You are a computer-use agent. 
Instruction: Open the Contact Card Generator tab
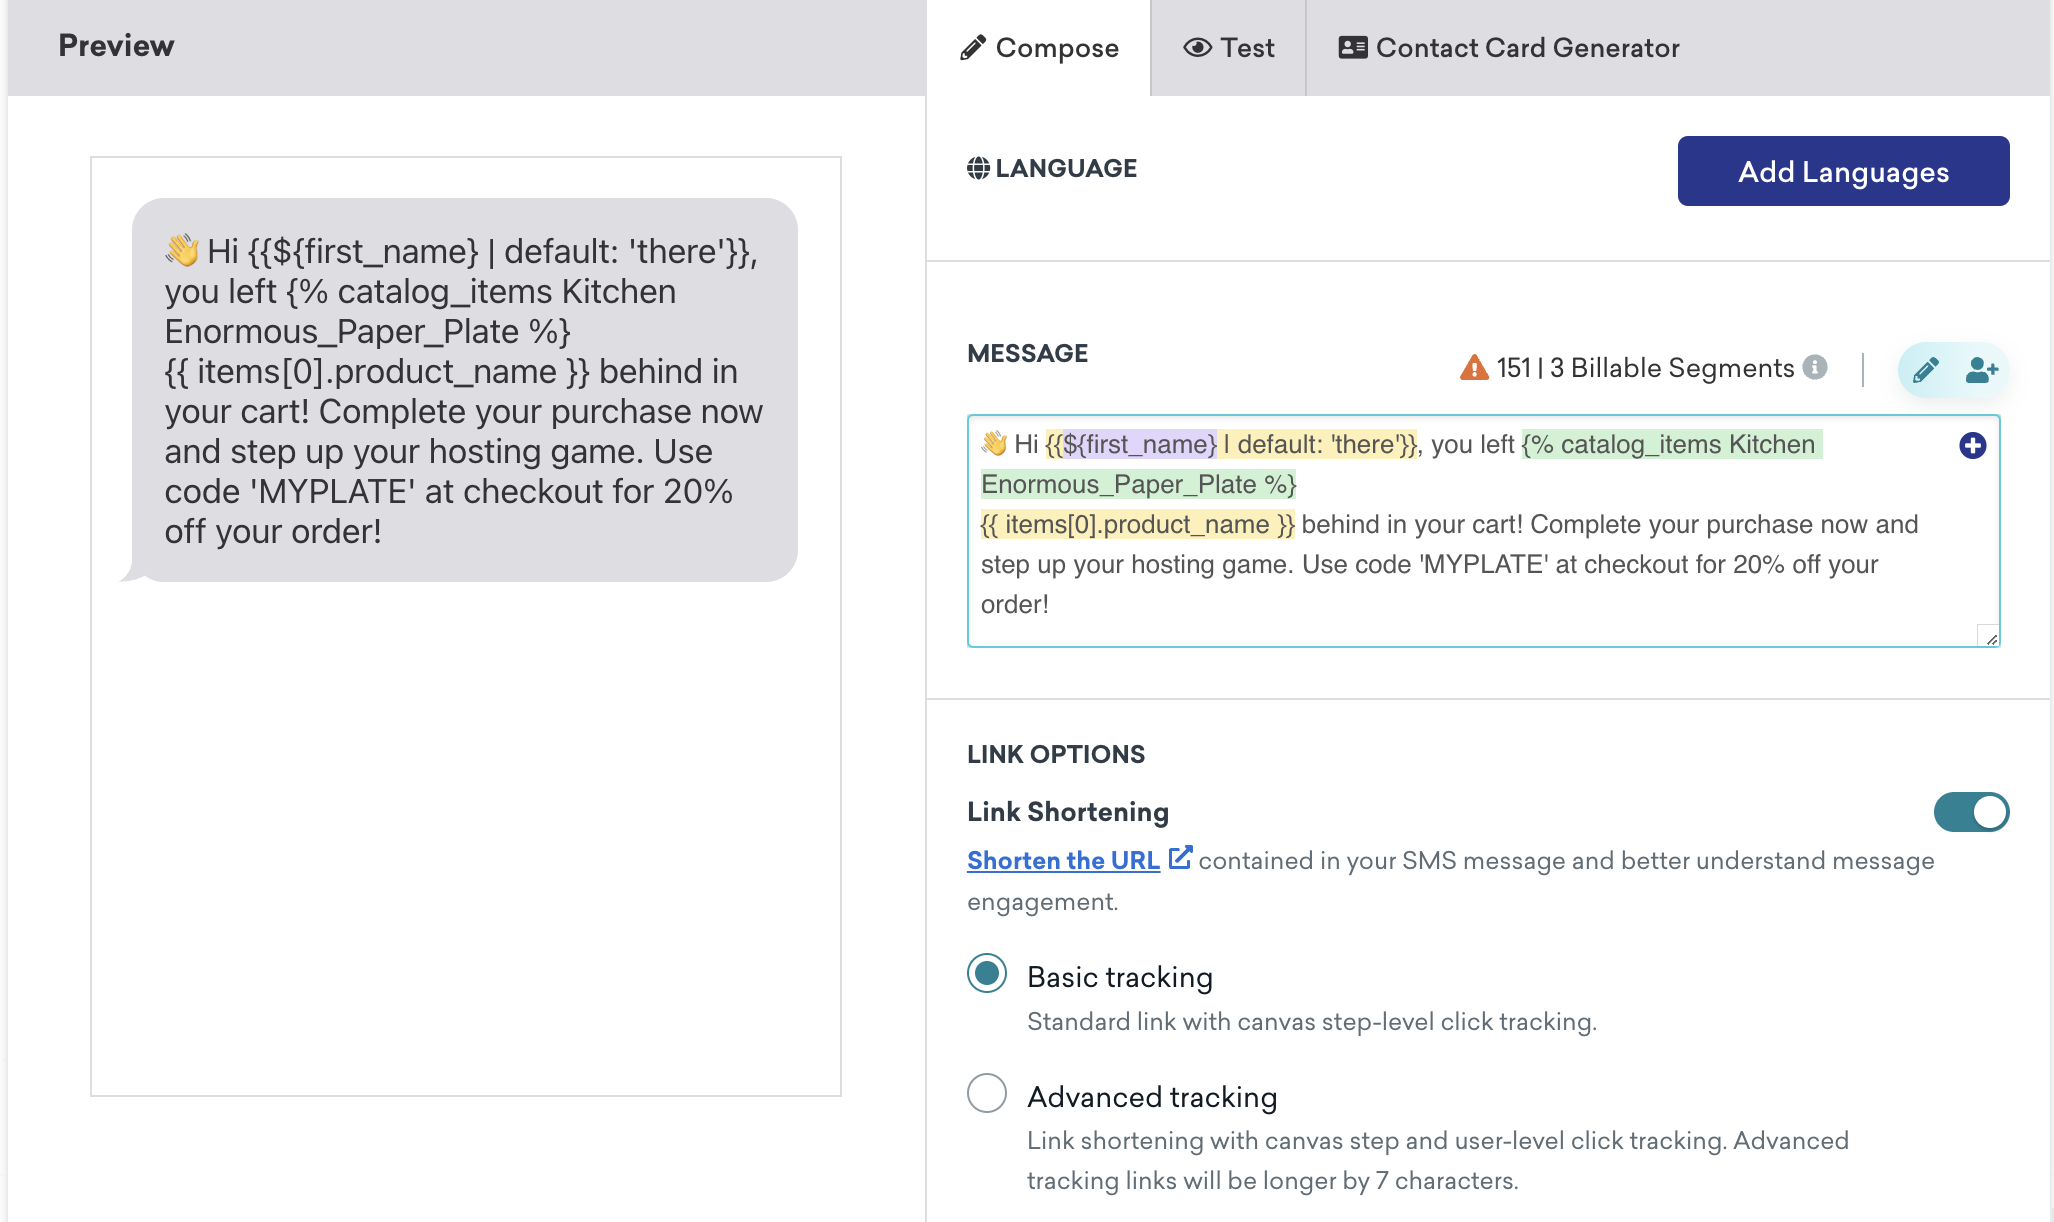[x=1508, y=45]
